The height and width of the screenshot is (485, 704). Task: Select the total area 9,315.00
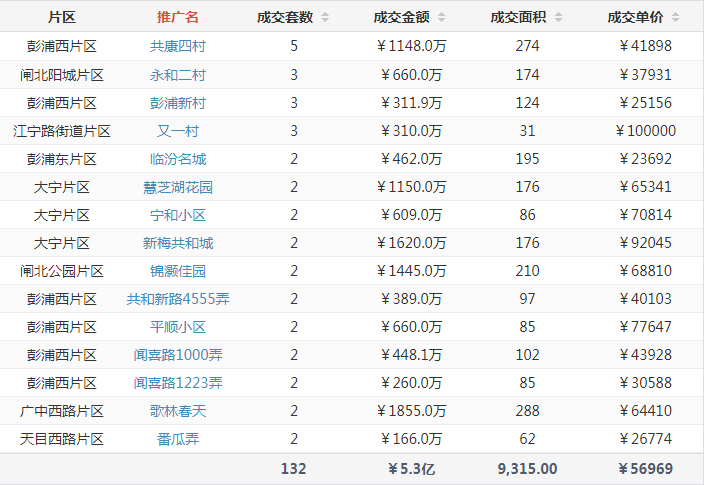pyautogui.click(x=528, y=469)
